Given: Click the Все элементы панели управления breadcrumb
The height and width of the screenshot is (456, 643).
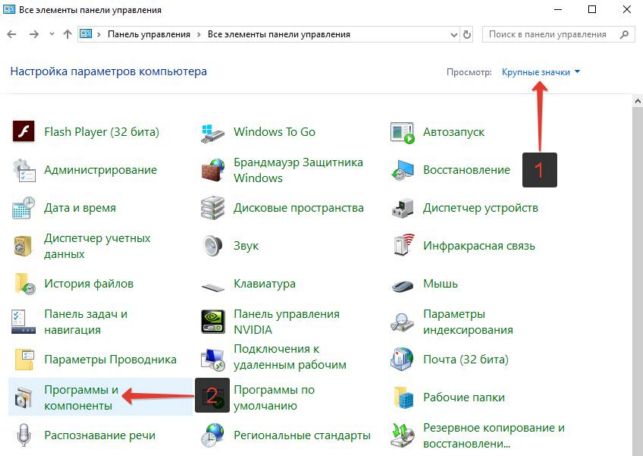Looking at the screenshot, I should [x=279, y=34].
